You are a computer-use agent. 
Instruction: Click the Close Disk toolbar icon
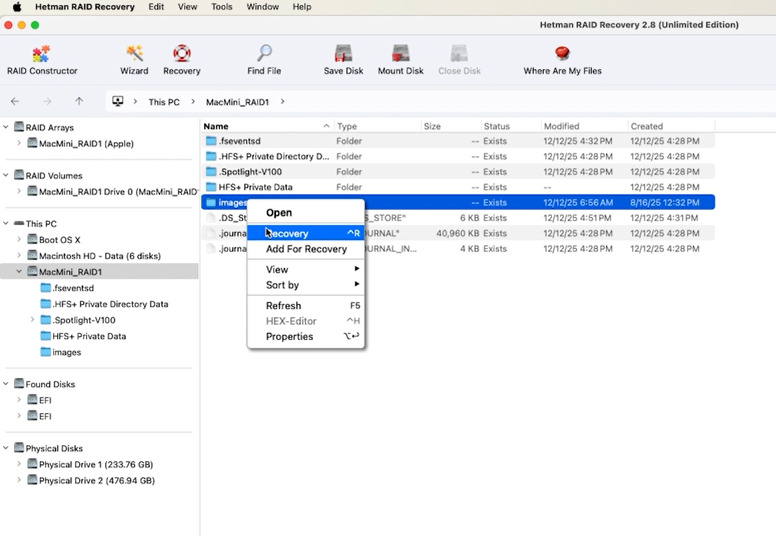tap(459, 53)
